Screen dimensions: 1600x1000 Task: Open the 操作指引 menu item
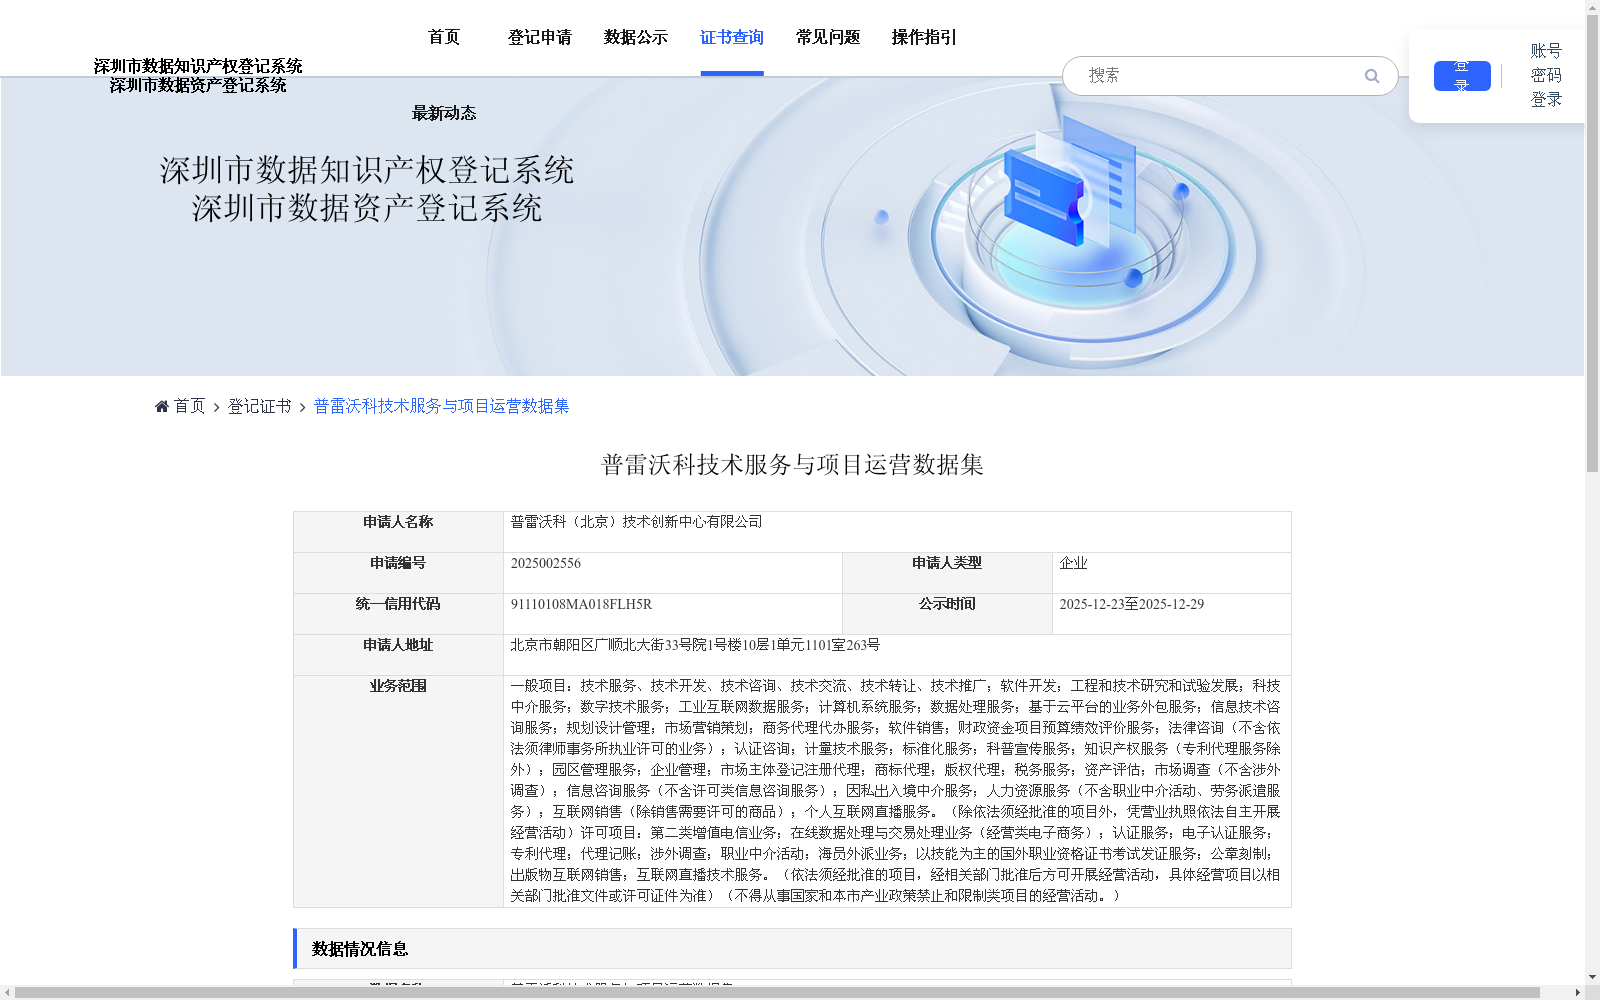pos(924,37)
